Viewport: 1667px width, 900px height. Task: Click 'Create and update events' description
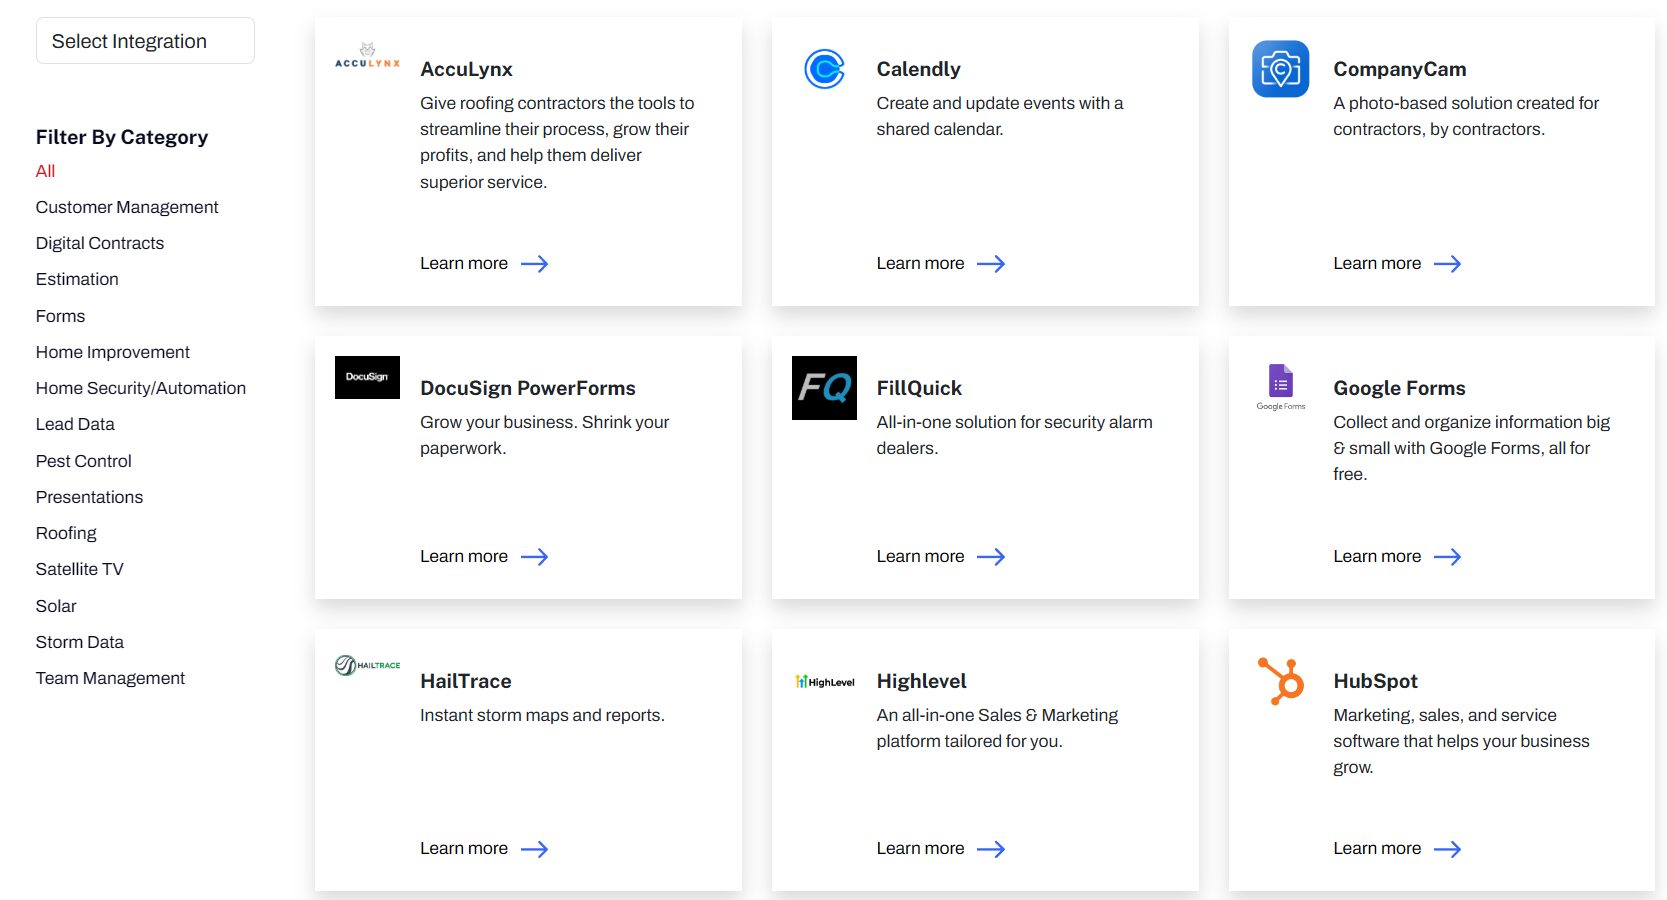999,116
